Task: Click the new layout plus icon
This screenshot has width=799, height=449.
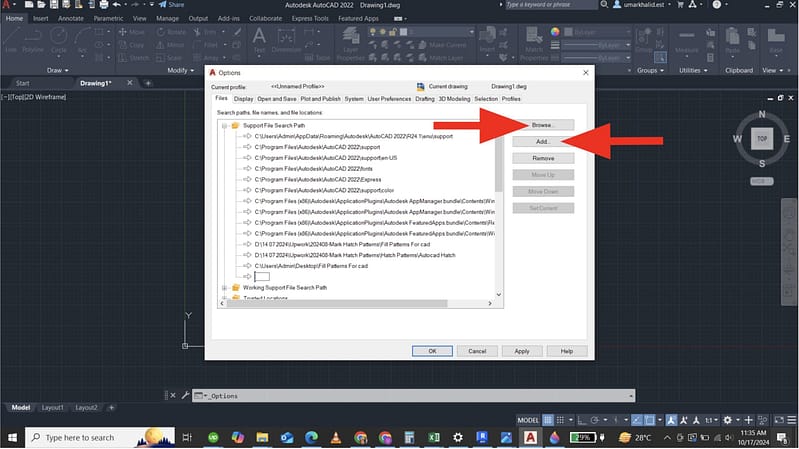Action: coord(110,408)
